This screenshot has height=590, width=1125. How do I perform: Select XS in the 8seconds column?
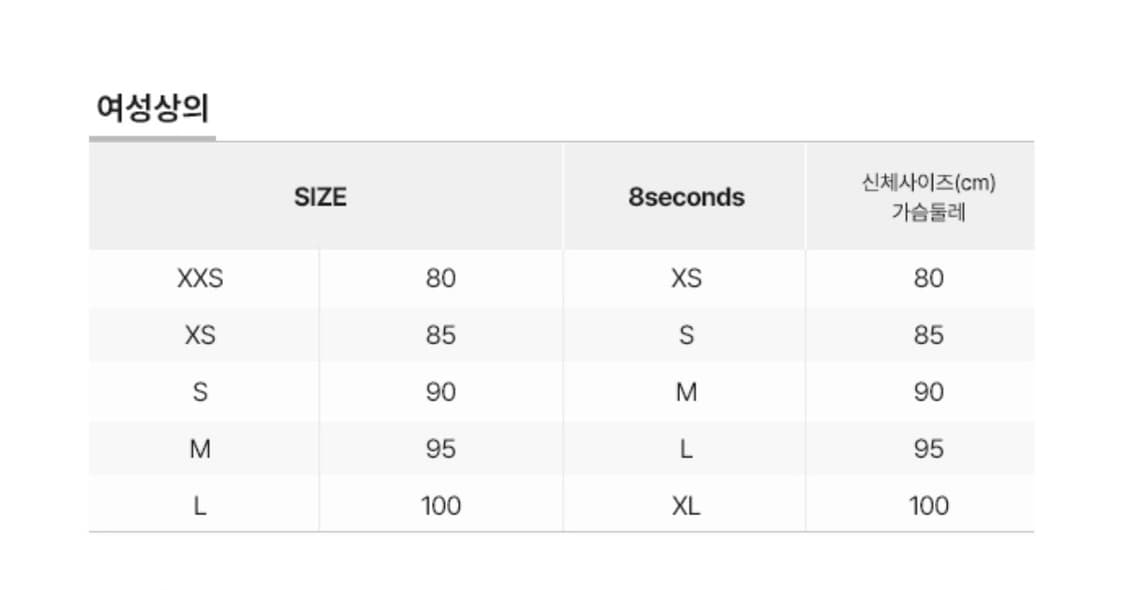coord(686,278)
